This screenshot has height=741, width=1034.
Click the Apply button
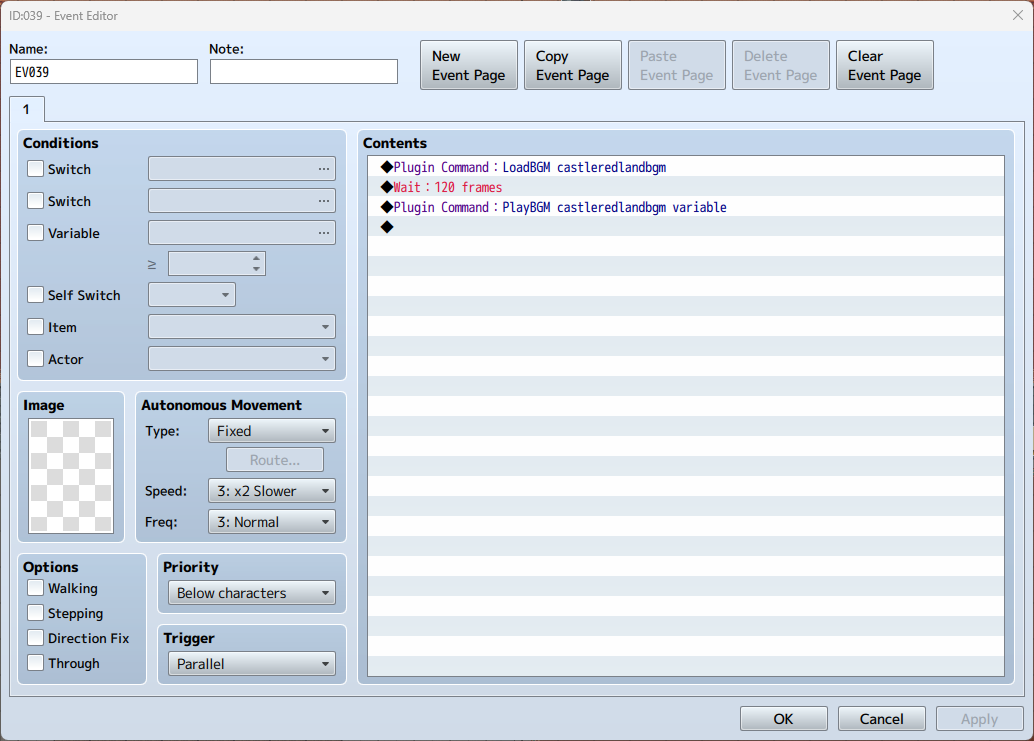pyautogui.click(x=979, y=719)
